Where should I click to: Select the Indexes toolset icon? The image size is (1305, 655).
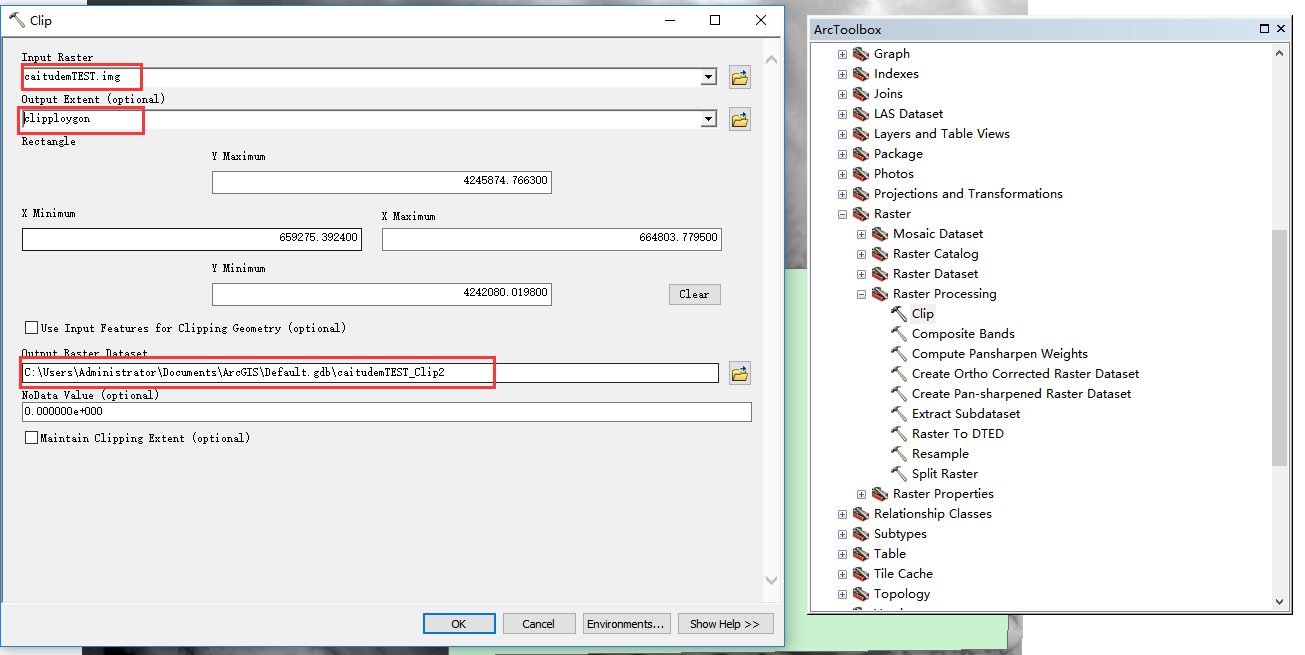click(x=861, y=74)
